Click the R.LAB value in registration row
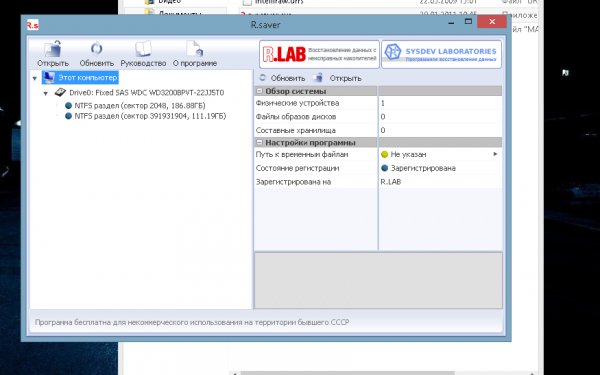Screen dimensions: 600x375 391,182
